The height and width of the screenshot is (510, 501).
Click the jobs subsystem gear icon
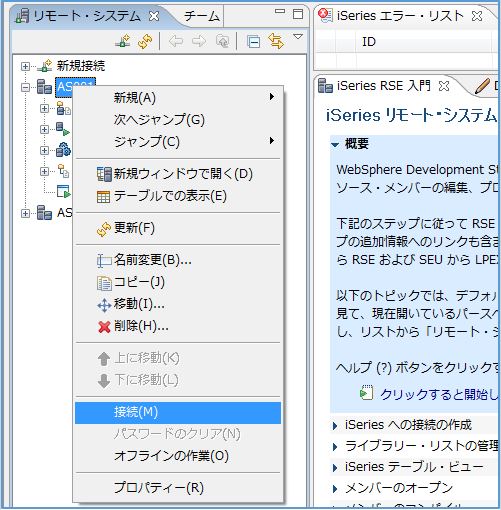pos(63,150)
